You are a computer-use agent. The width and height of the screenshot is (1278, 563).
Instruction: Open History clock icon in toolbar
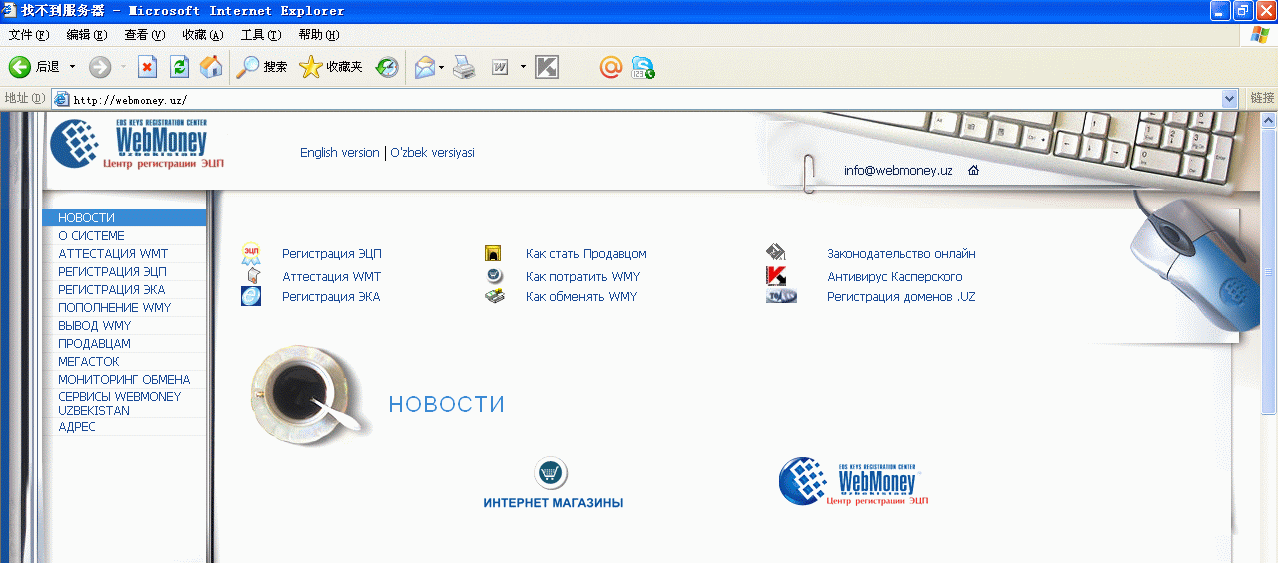(387, 67)
